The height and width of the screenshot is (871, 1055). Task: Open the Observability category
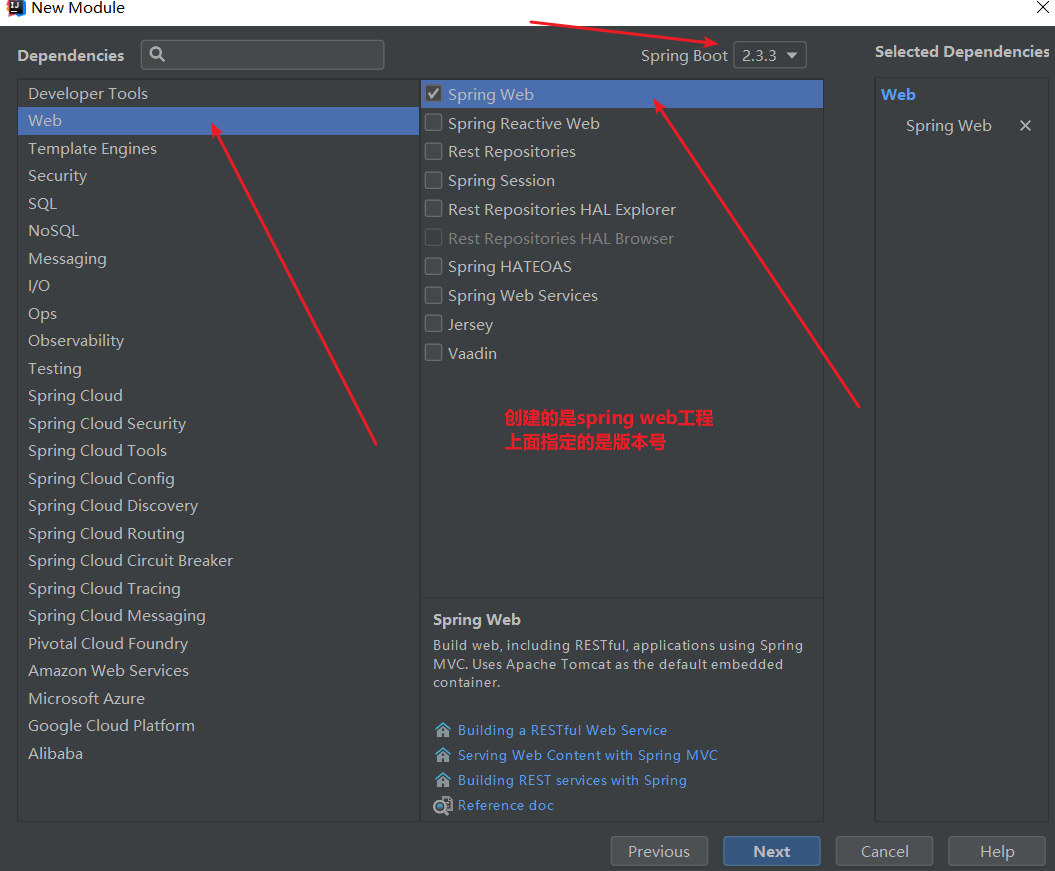click(219, 341)
